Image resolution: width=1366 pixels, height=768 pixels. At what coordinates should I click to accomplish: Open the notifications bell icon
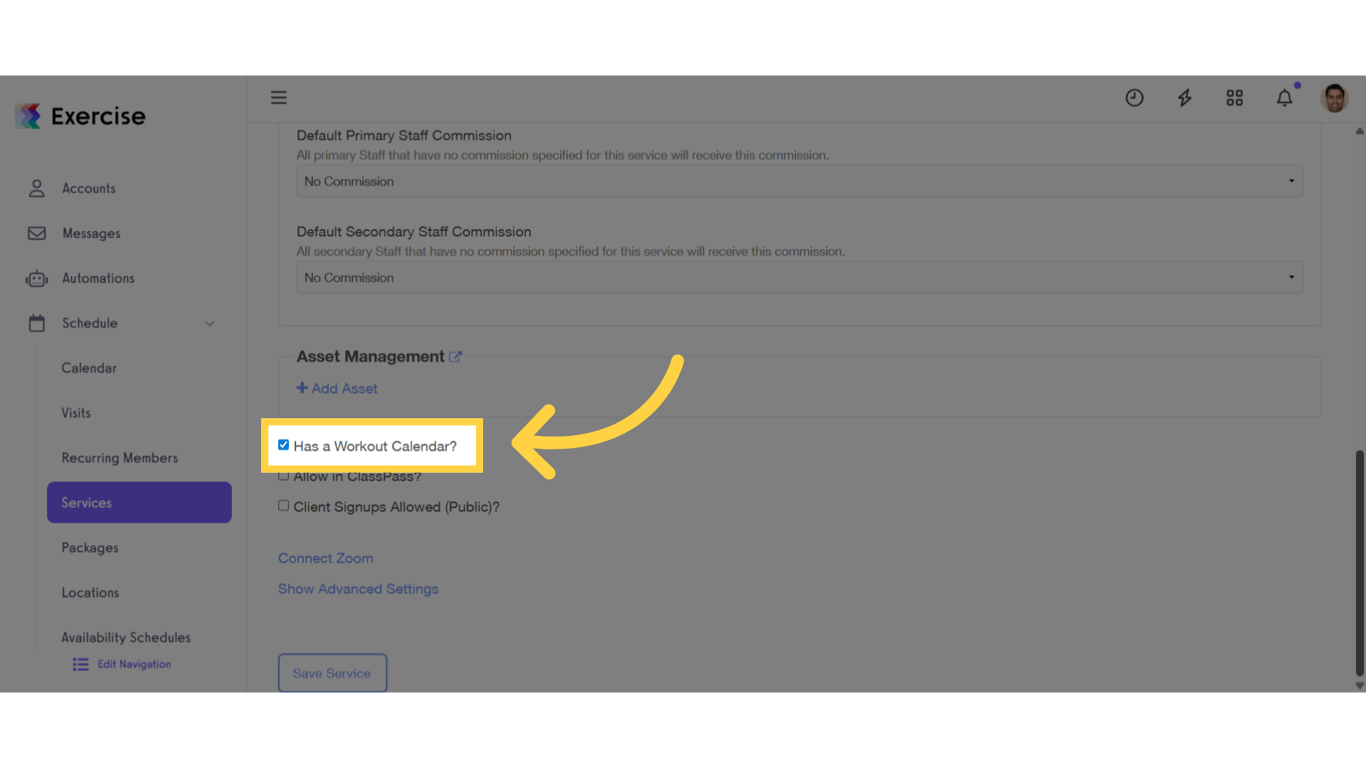tap(1285, 98)
